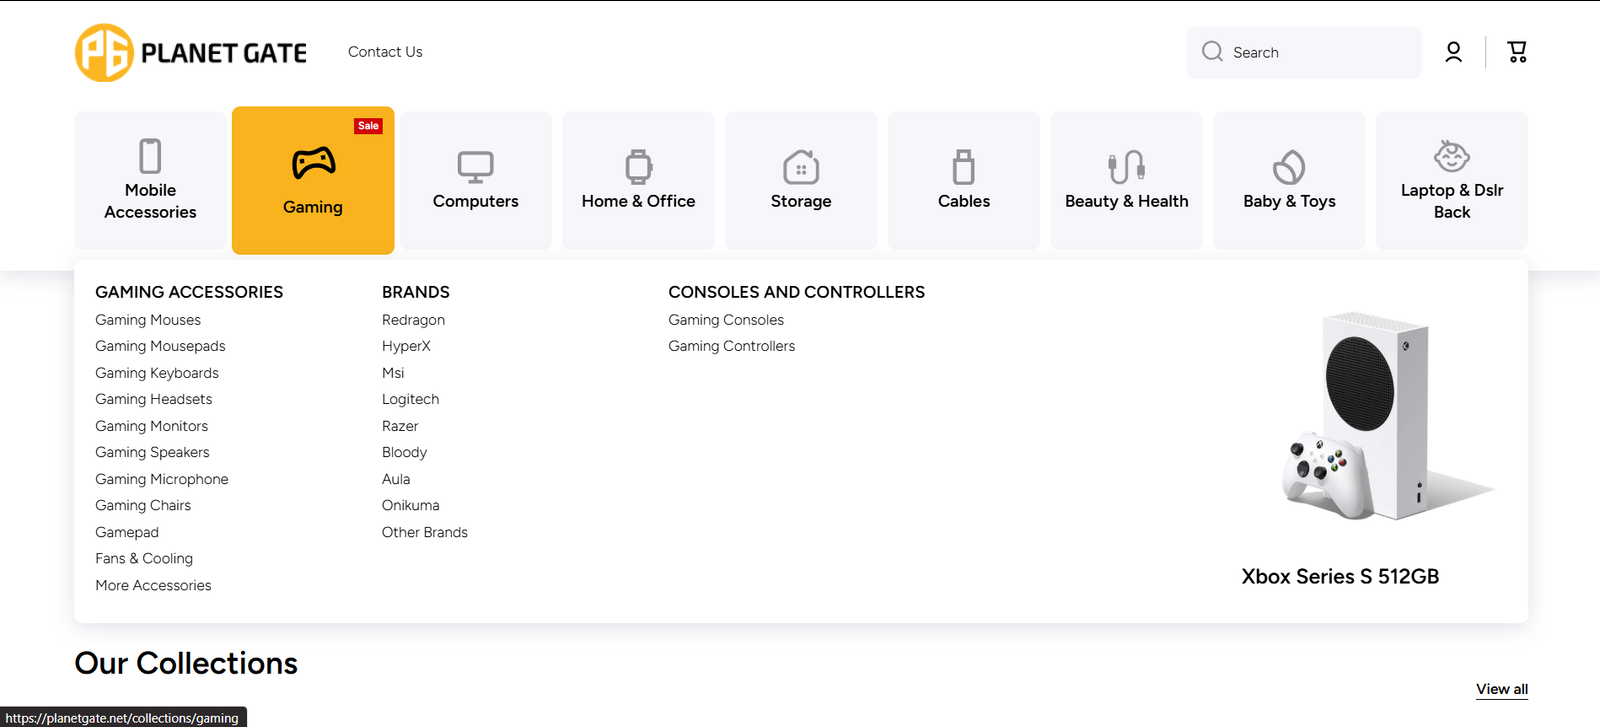Viewport: 1600px width, 727px height.
Task: Open Gaming Mouses link
Action: [x=148, y=320]
